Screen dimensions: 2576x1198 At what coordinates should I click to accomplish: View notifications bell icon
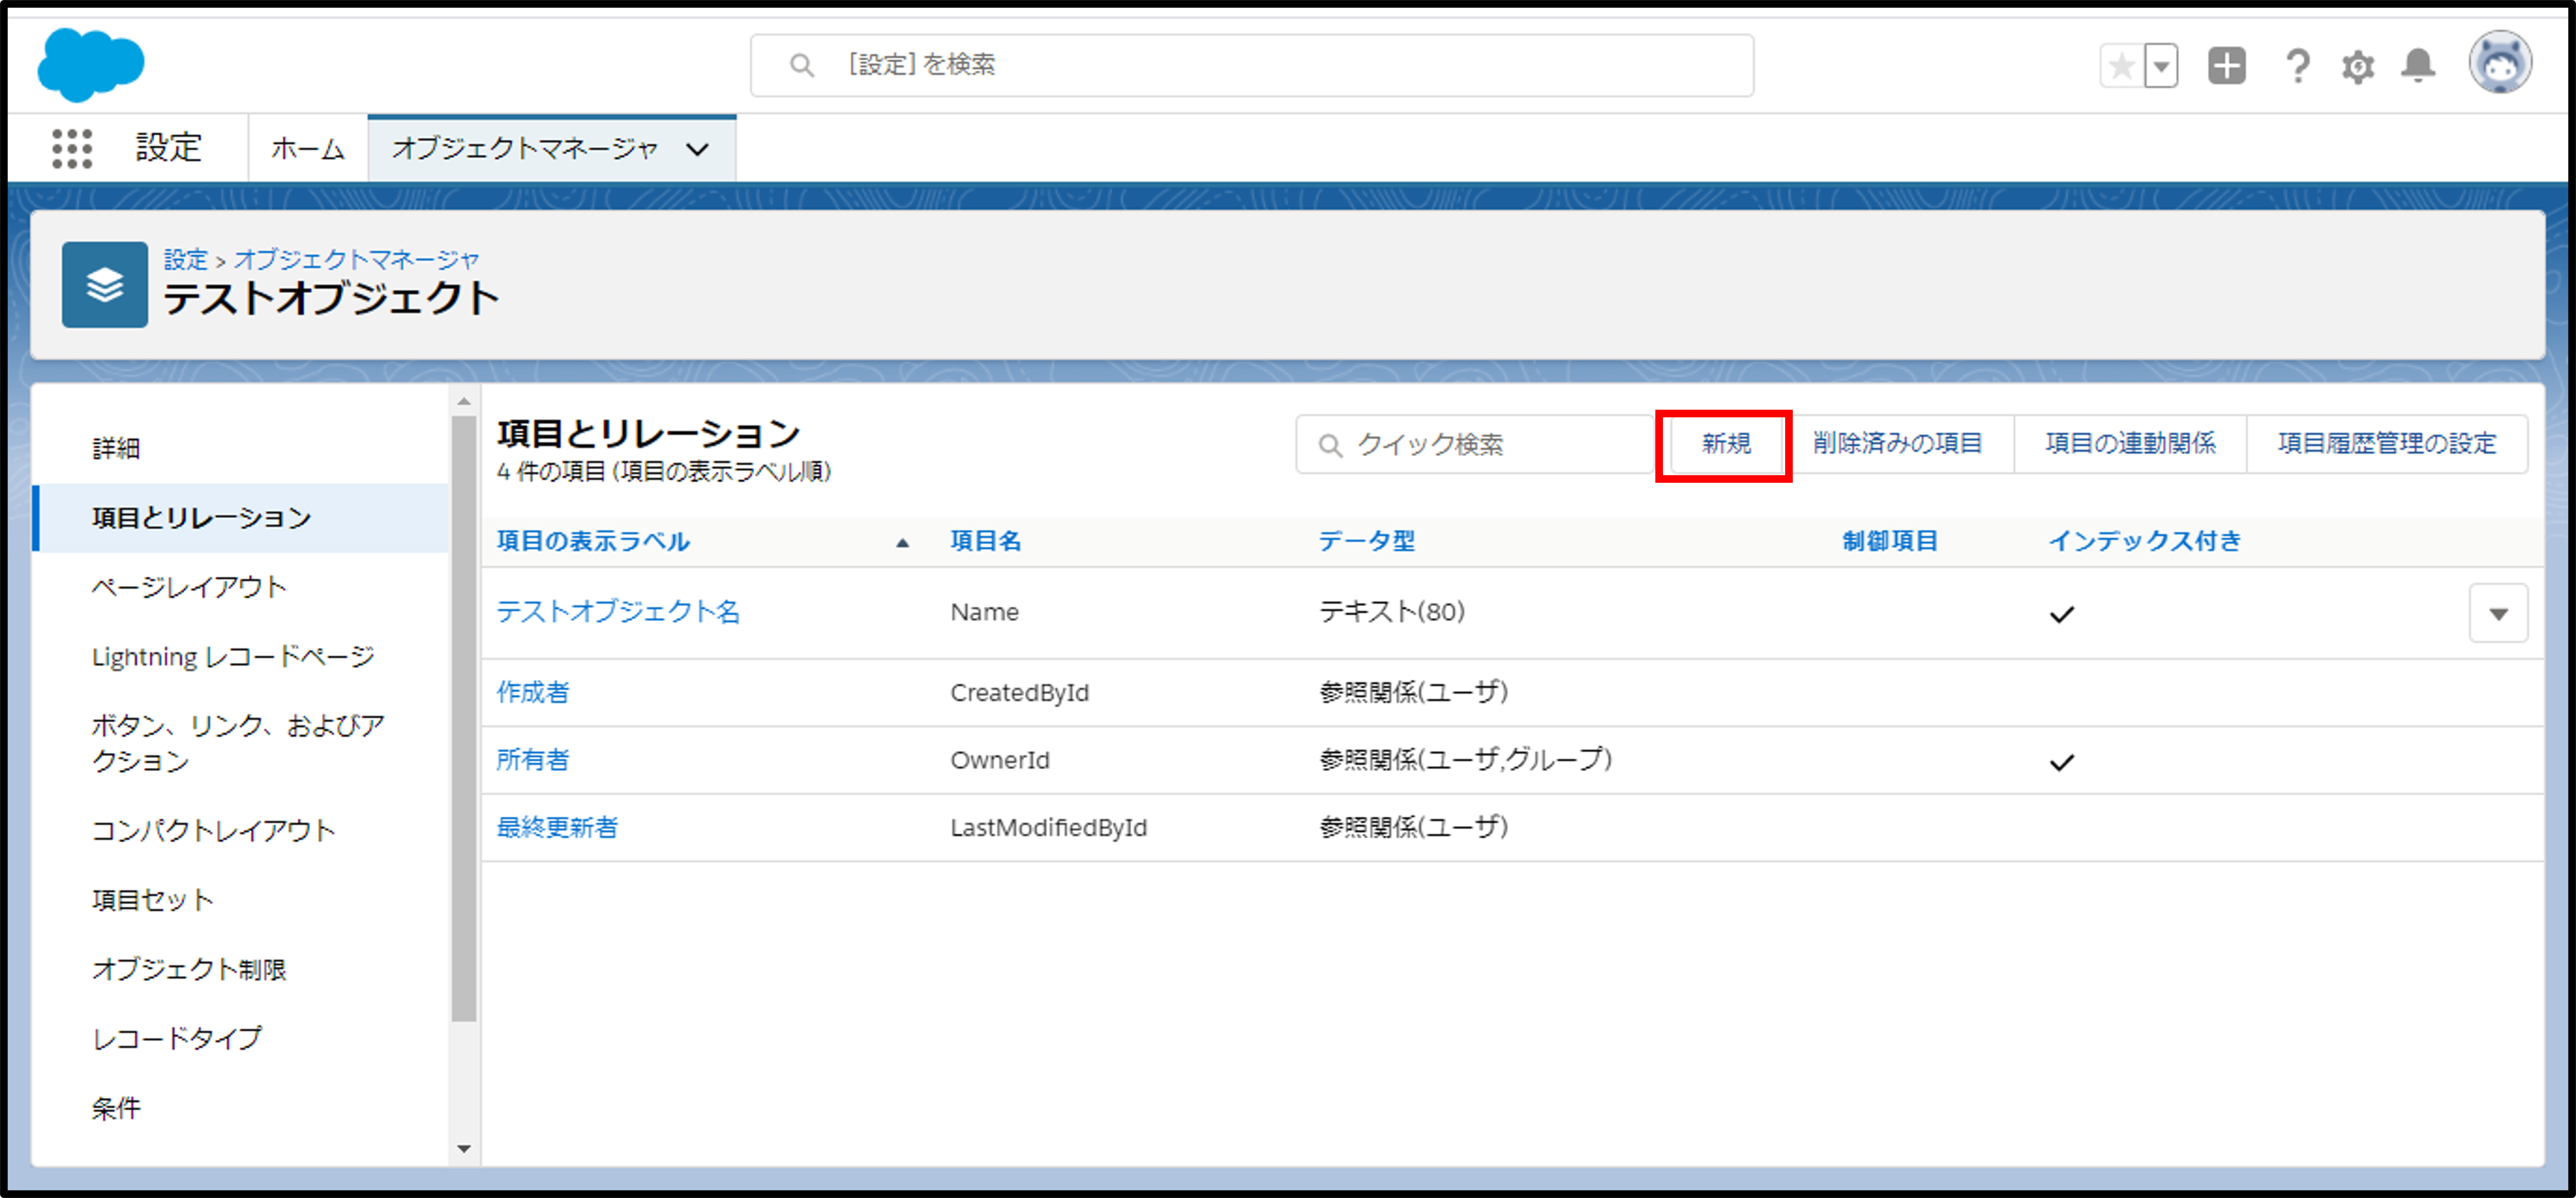point(2418,66)
